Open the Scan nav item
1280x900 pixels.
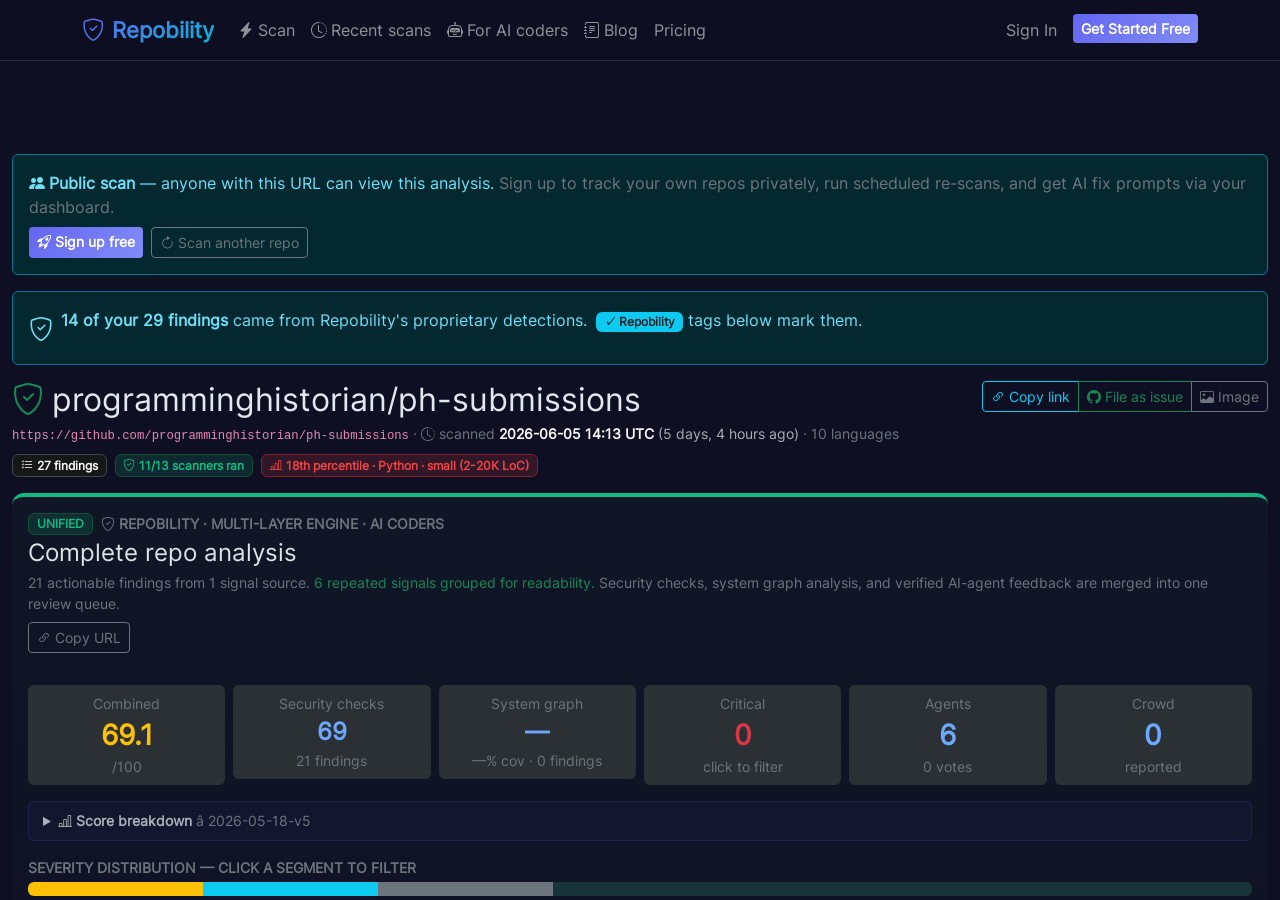(x=267, y=30)
